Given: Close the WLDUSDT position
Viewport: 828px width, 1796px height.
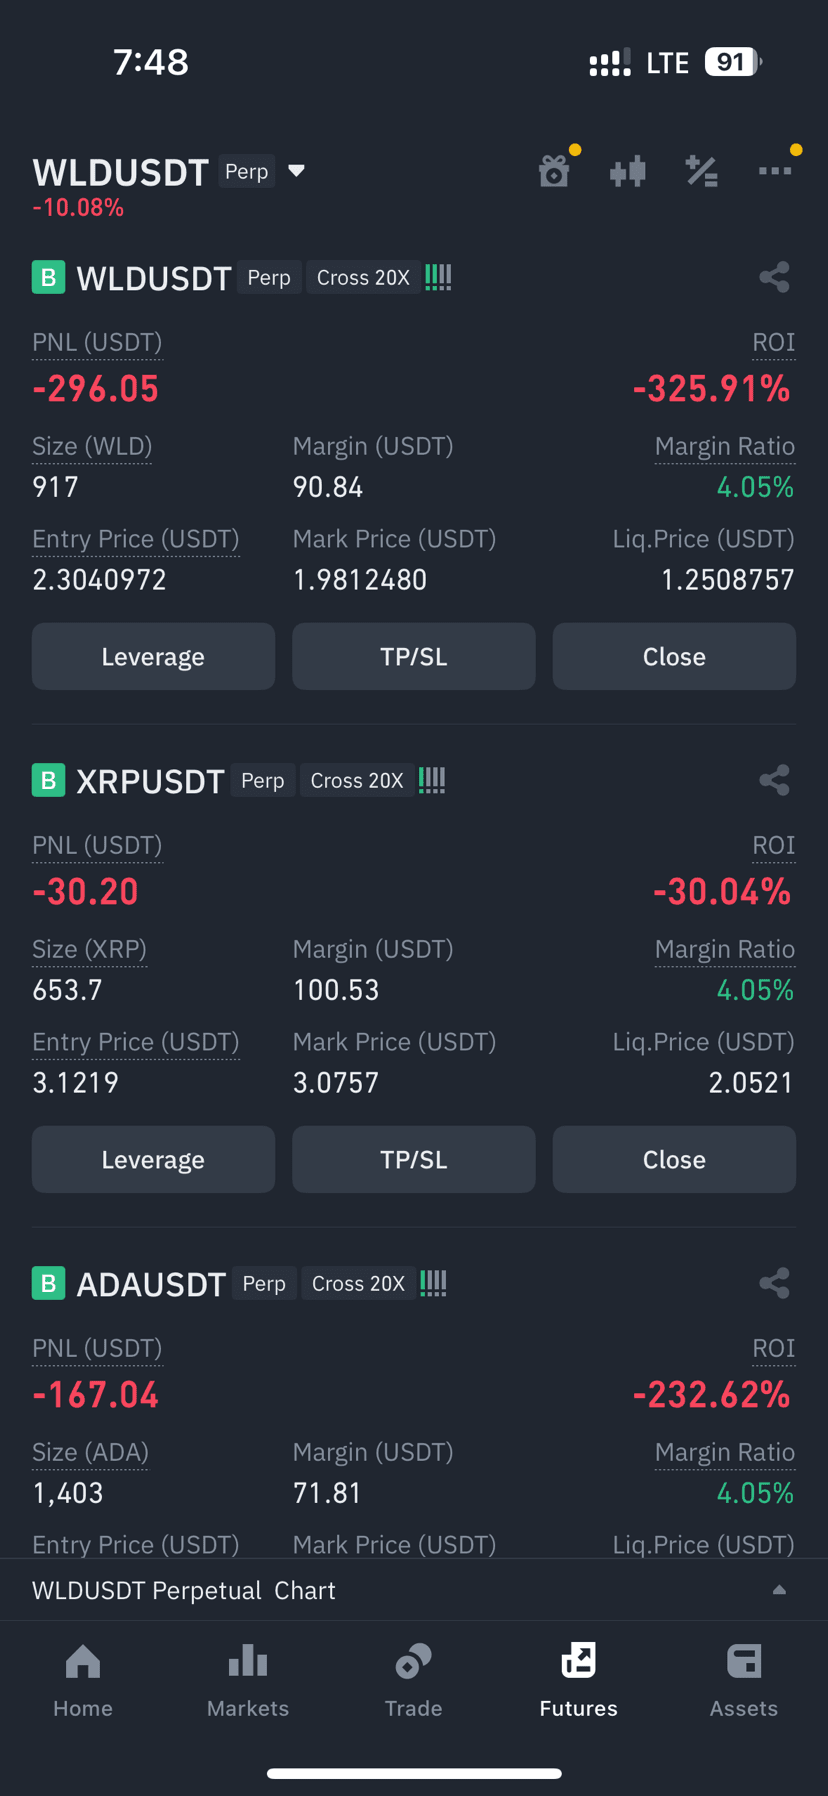Looking at the screenshot, I should pos(674,656).
